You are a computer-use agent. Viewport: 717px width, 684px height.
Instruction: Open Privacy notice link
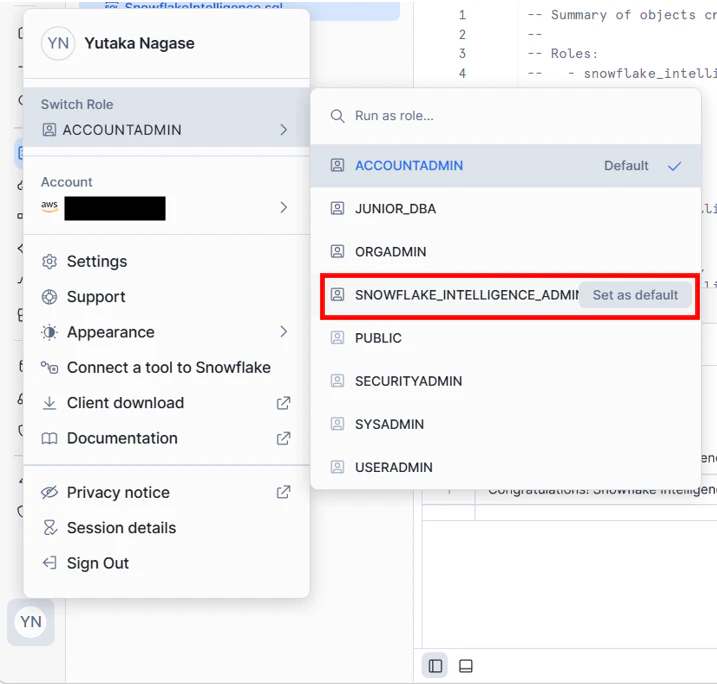click(166, 492)
